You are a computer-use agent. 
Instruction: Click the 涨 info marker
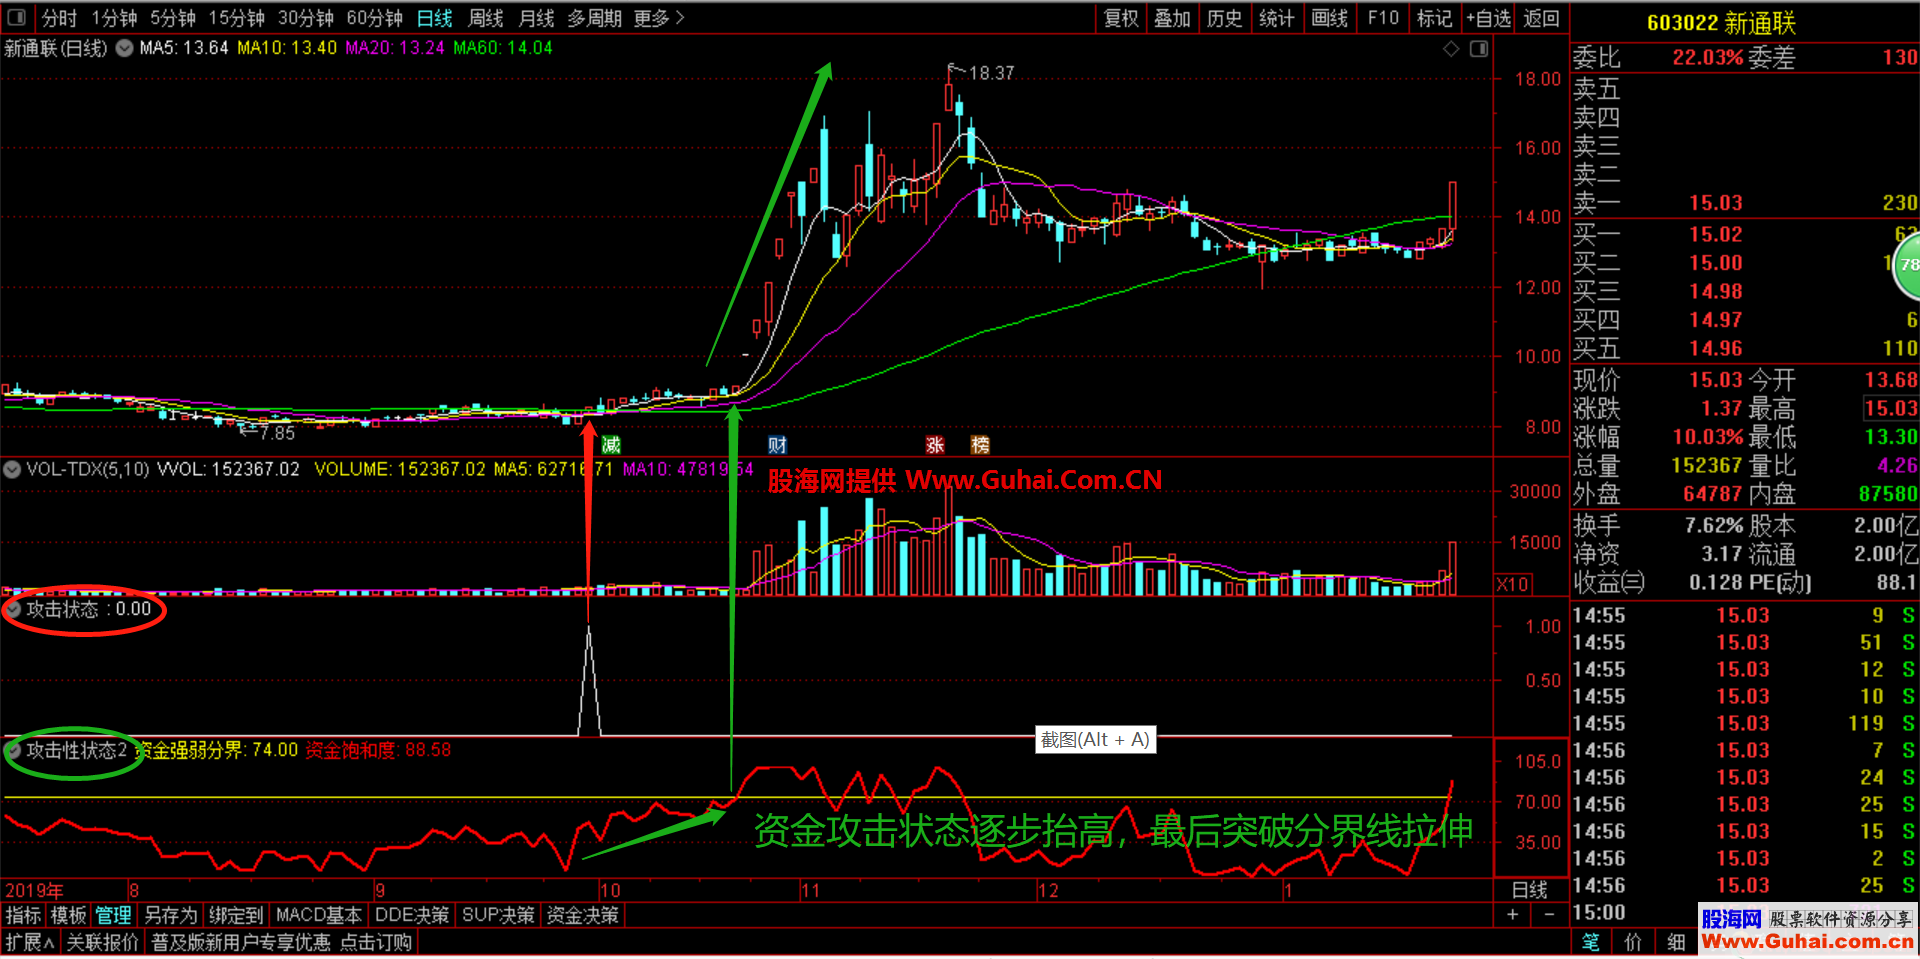(935, 445)
